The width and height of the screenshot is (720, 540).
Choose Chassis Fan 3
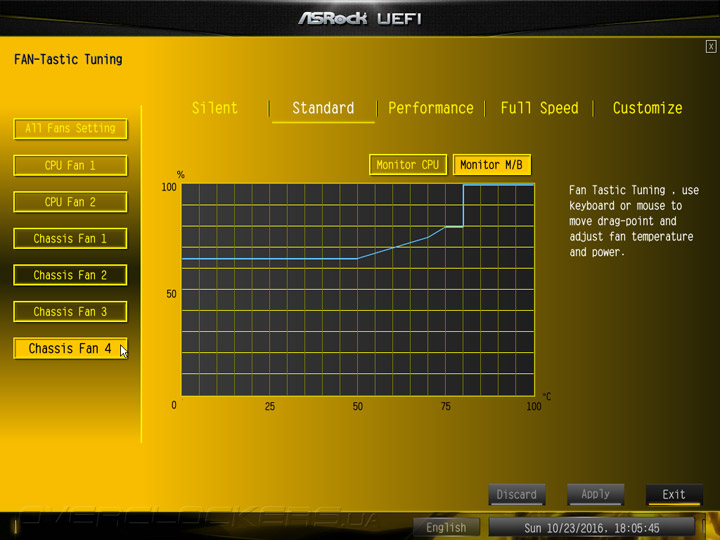pyautogui.click(x=70, y=312)
